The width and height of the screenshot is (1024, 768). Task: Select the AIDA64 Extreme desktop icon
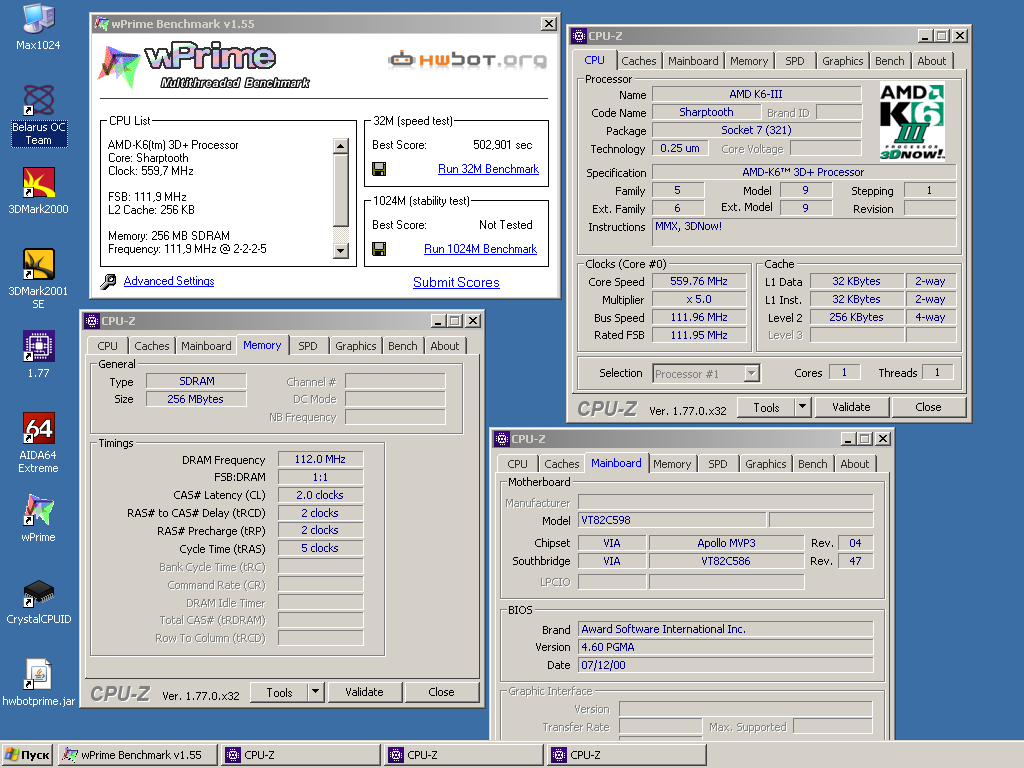pyautogui.click(x=38, y=443)
